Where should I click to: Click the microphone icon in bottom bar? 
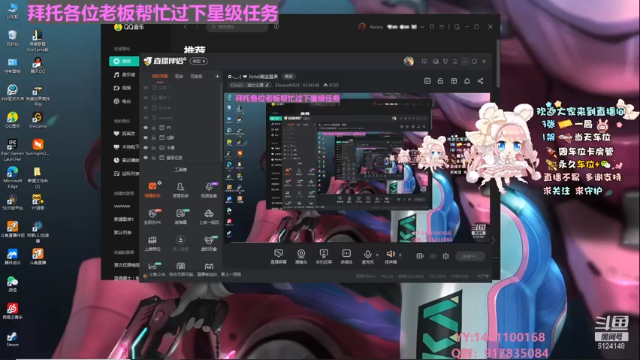pyautogui.click(x=367, y=254)
